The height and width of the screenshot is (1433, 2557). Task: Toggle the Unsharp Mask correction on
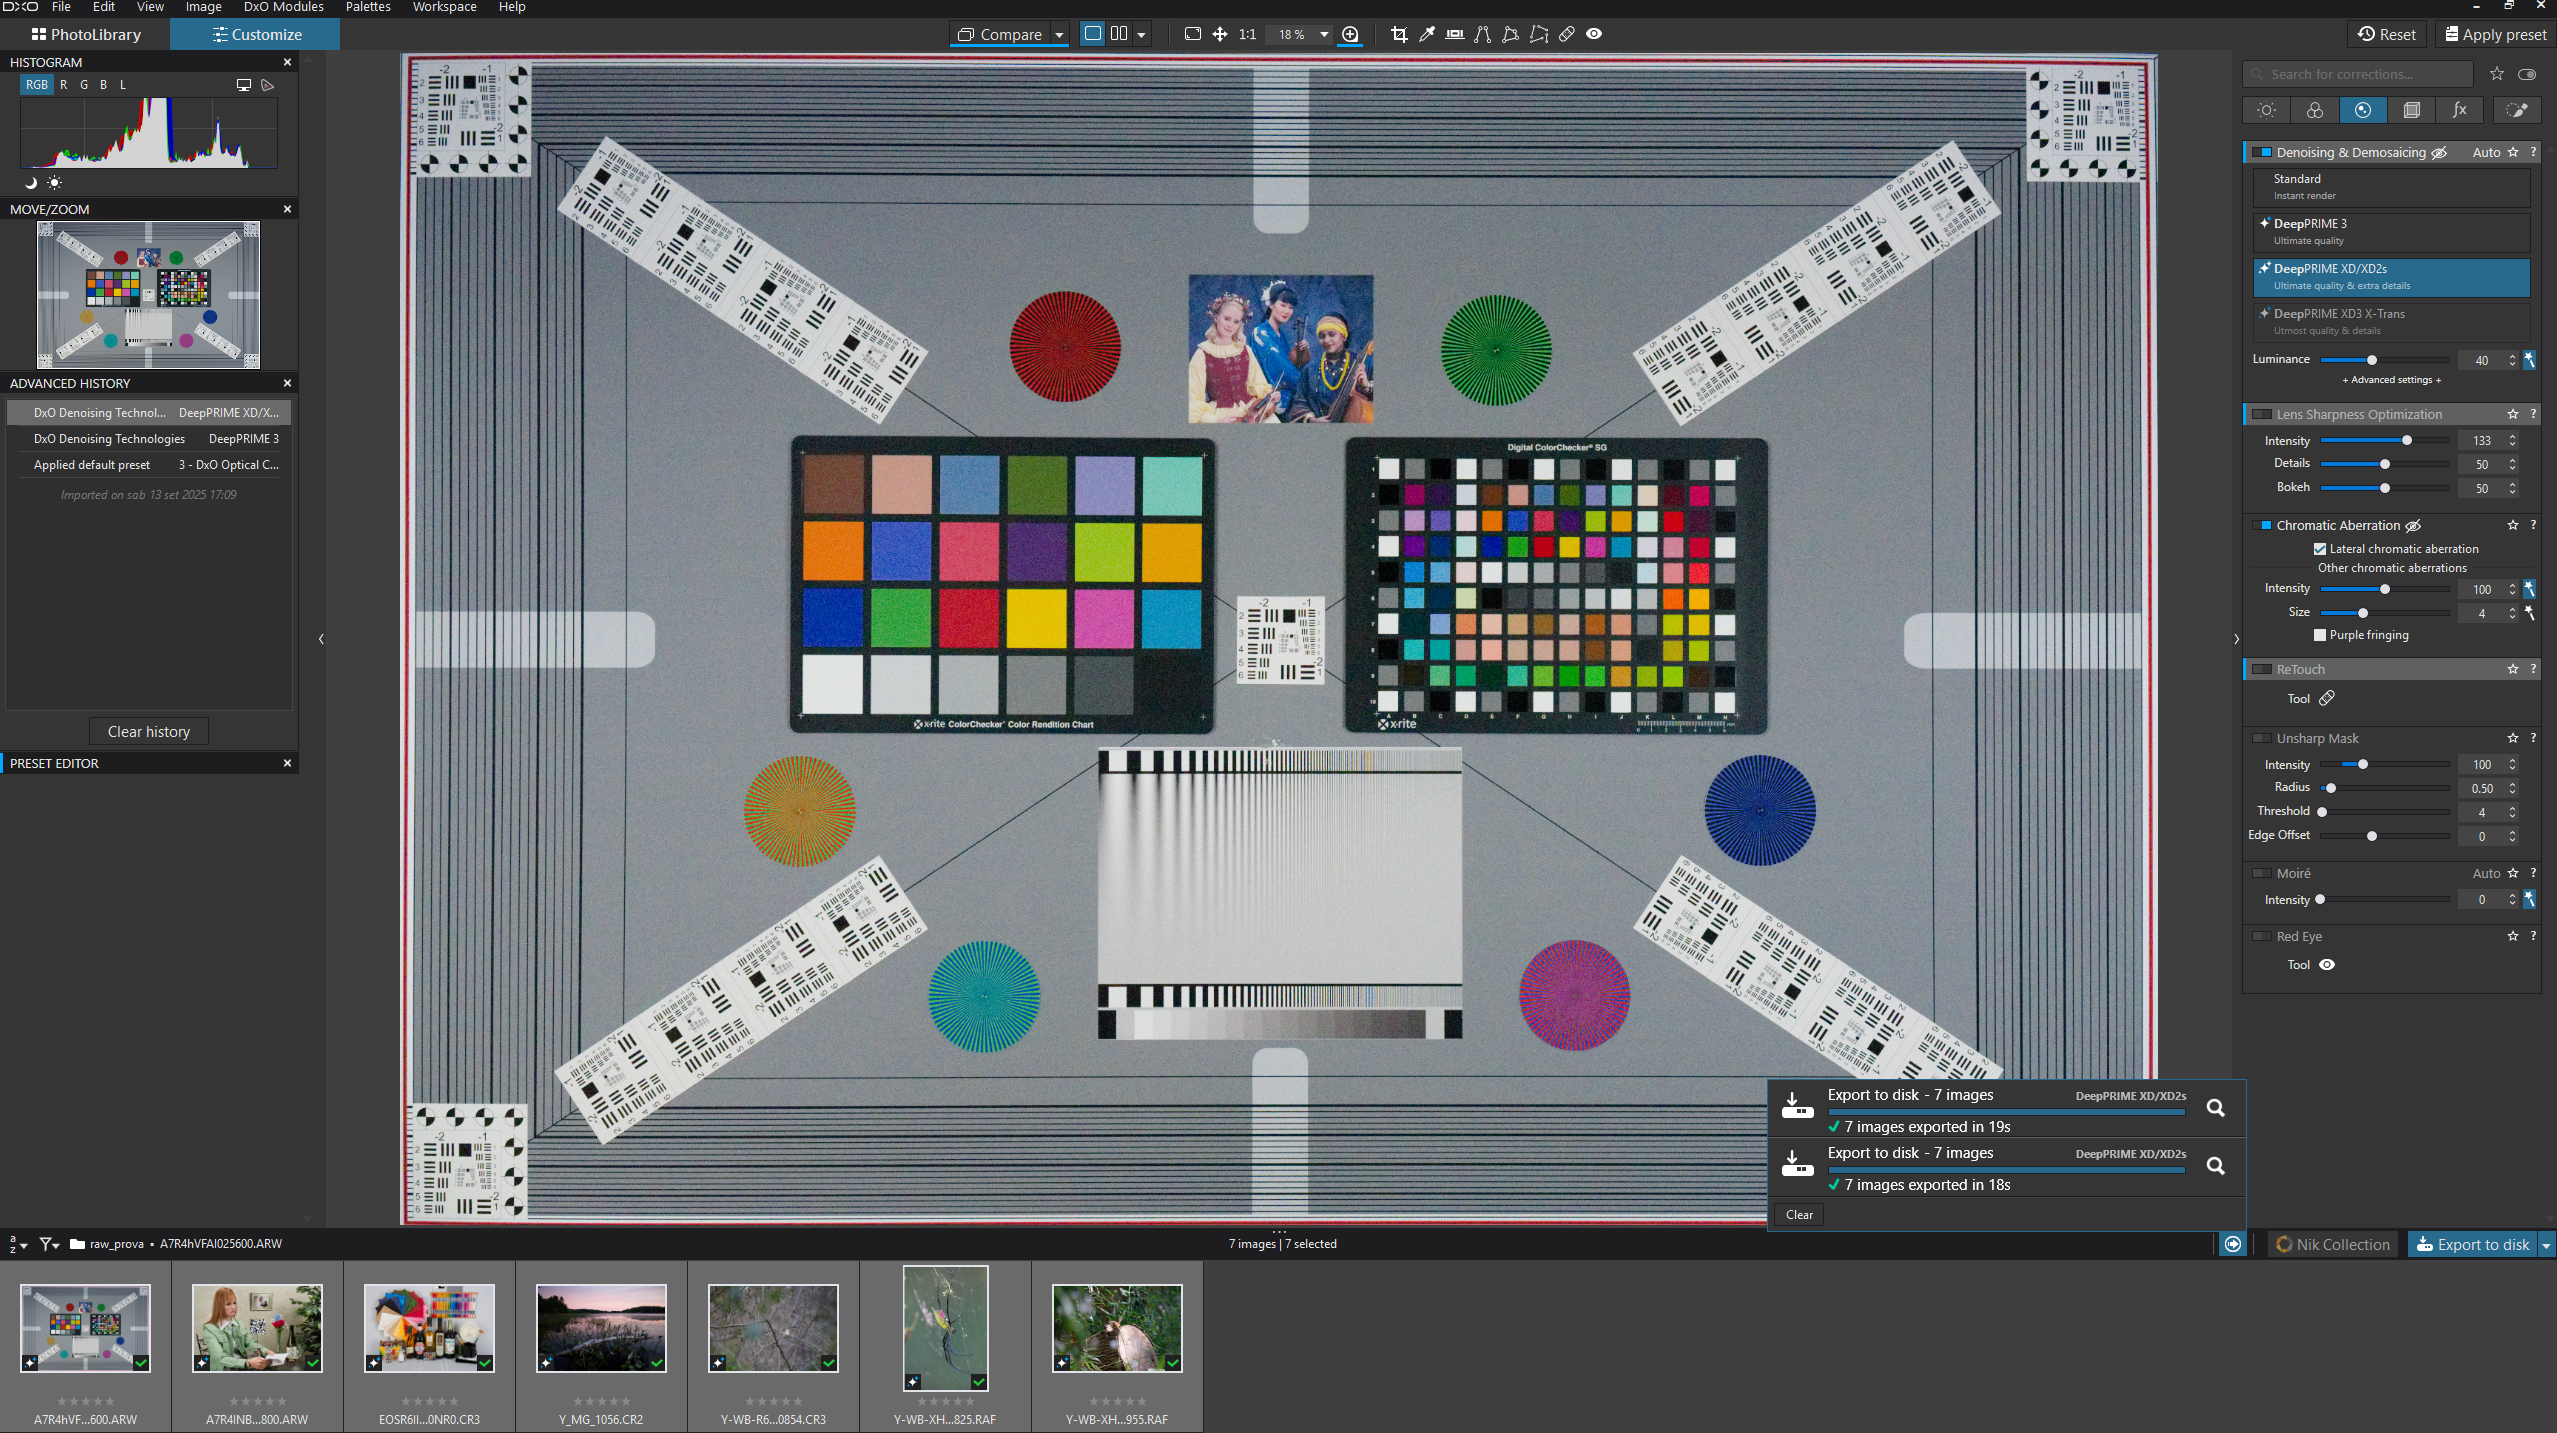[x=2261, y=738]
